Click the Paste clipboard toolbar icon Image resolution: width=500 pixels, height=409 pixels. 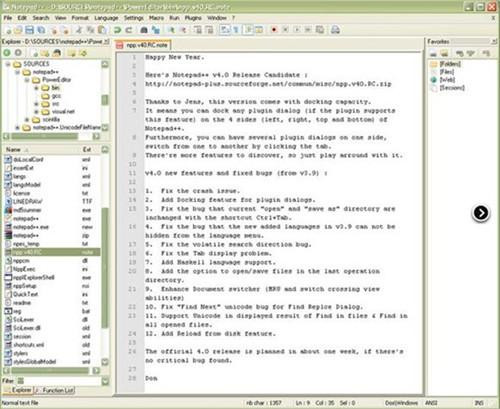point(102,30)
